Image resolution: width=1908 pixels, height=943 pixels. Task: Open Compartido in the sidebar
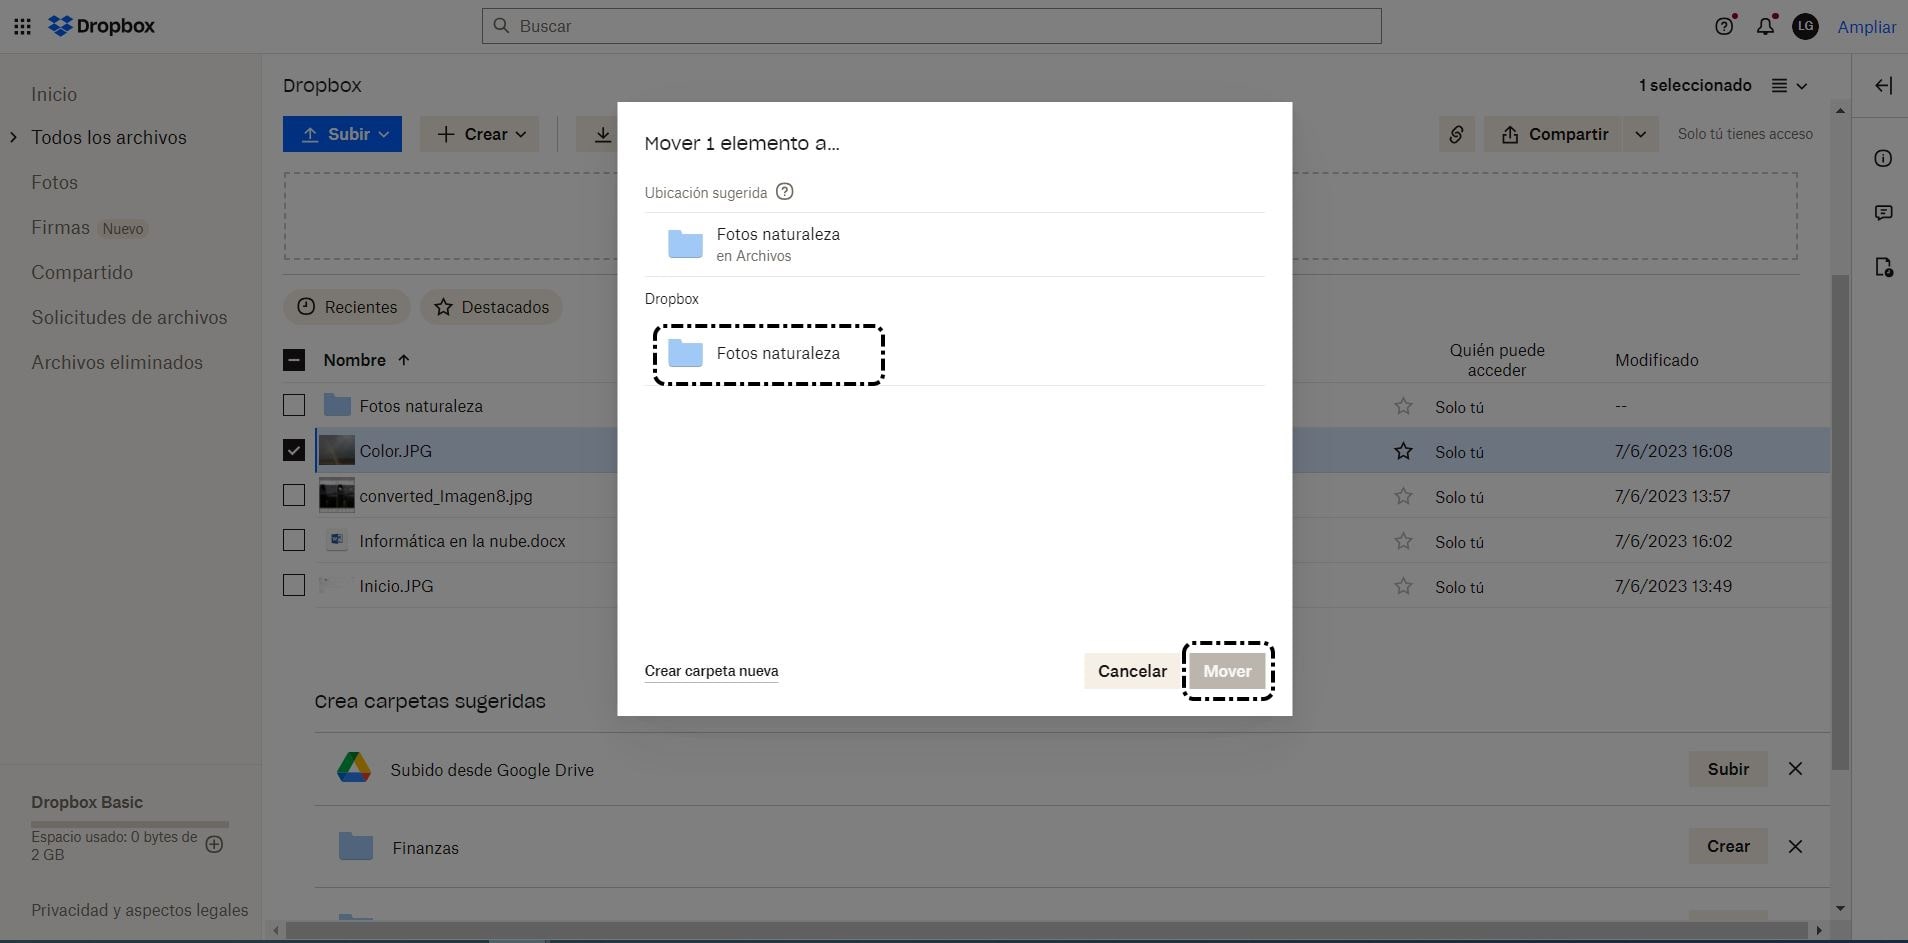point(82,272)
